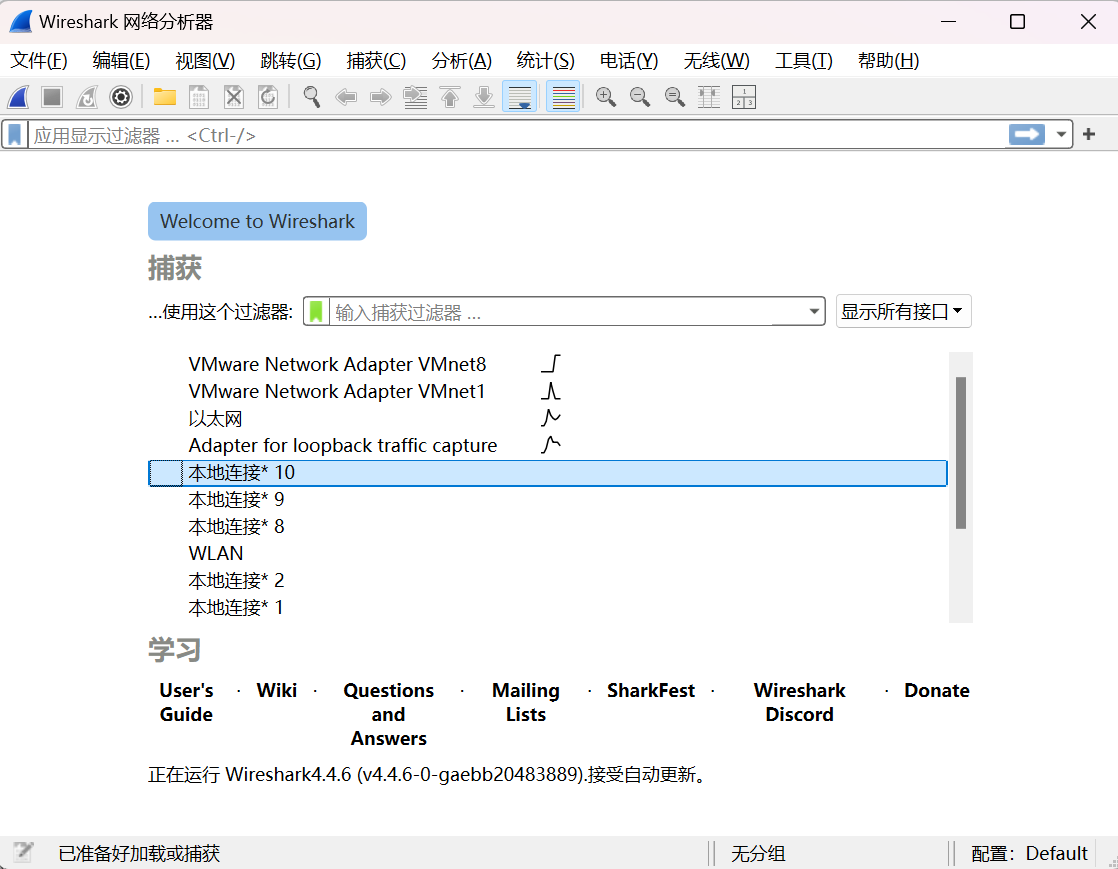Jump to first packet icon
Image resolution: width=1118 pixels, height=869 pixels.
[450, 97]
